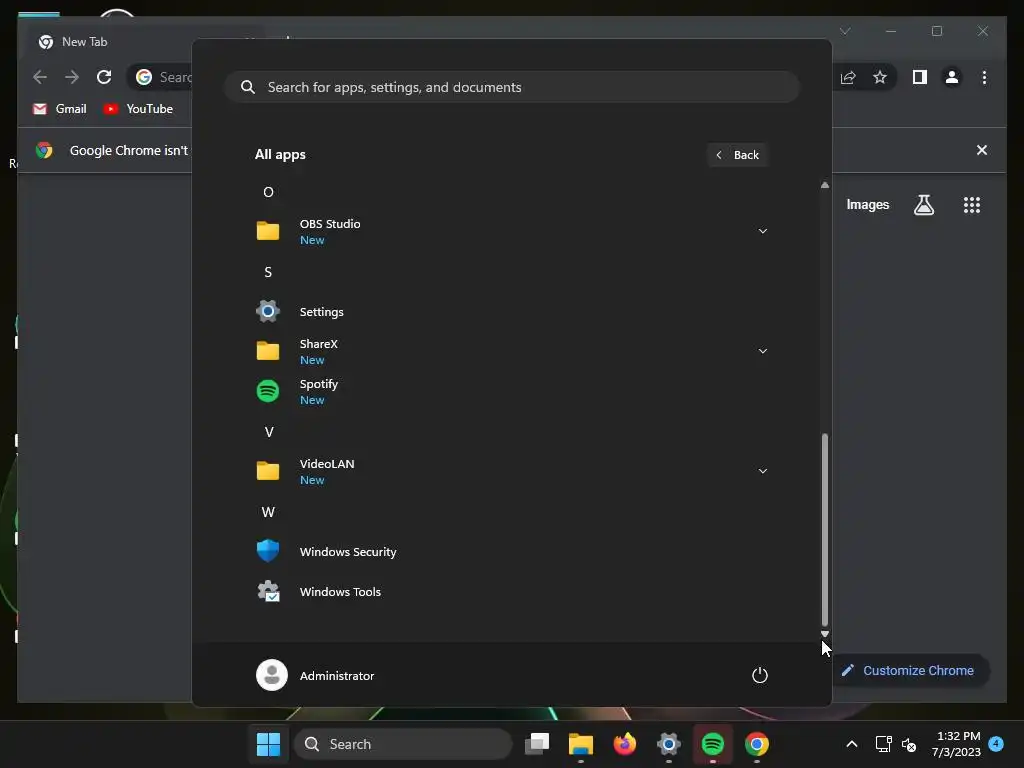The width and height of the screenshot is (1024, 768).
Task: Open the Administrator account menu
Action: click(315, 675)
